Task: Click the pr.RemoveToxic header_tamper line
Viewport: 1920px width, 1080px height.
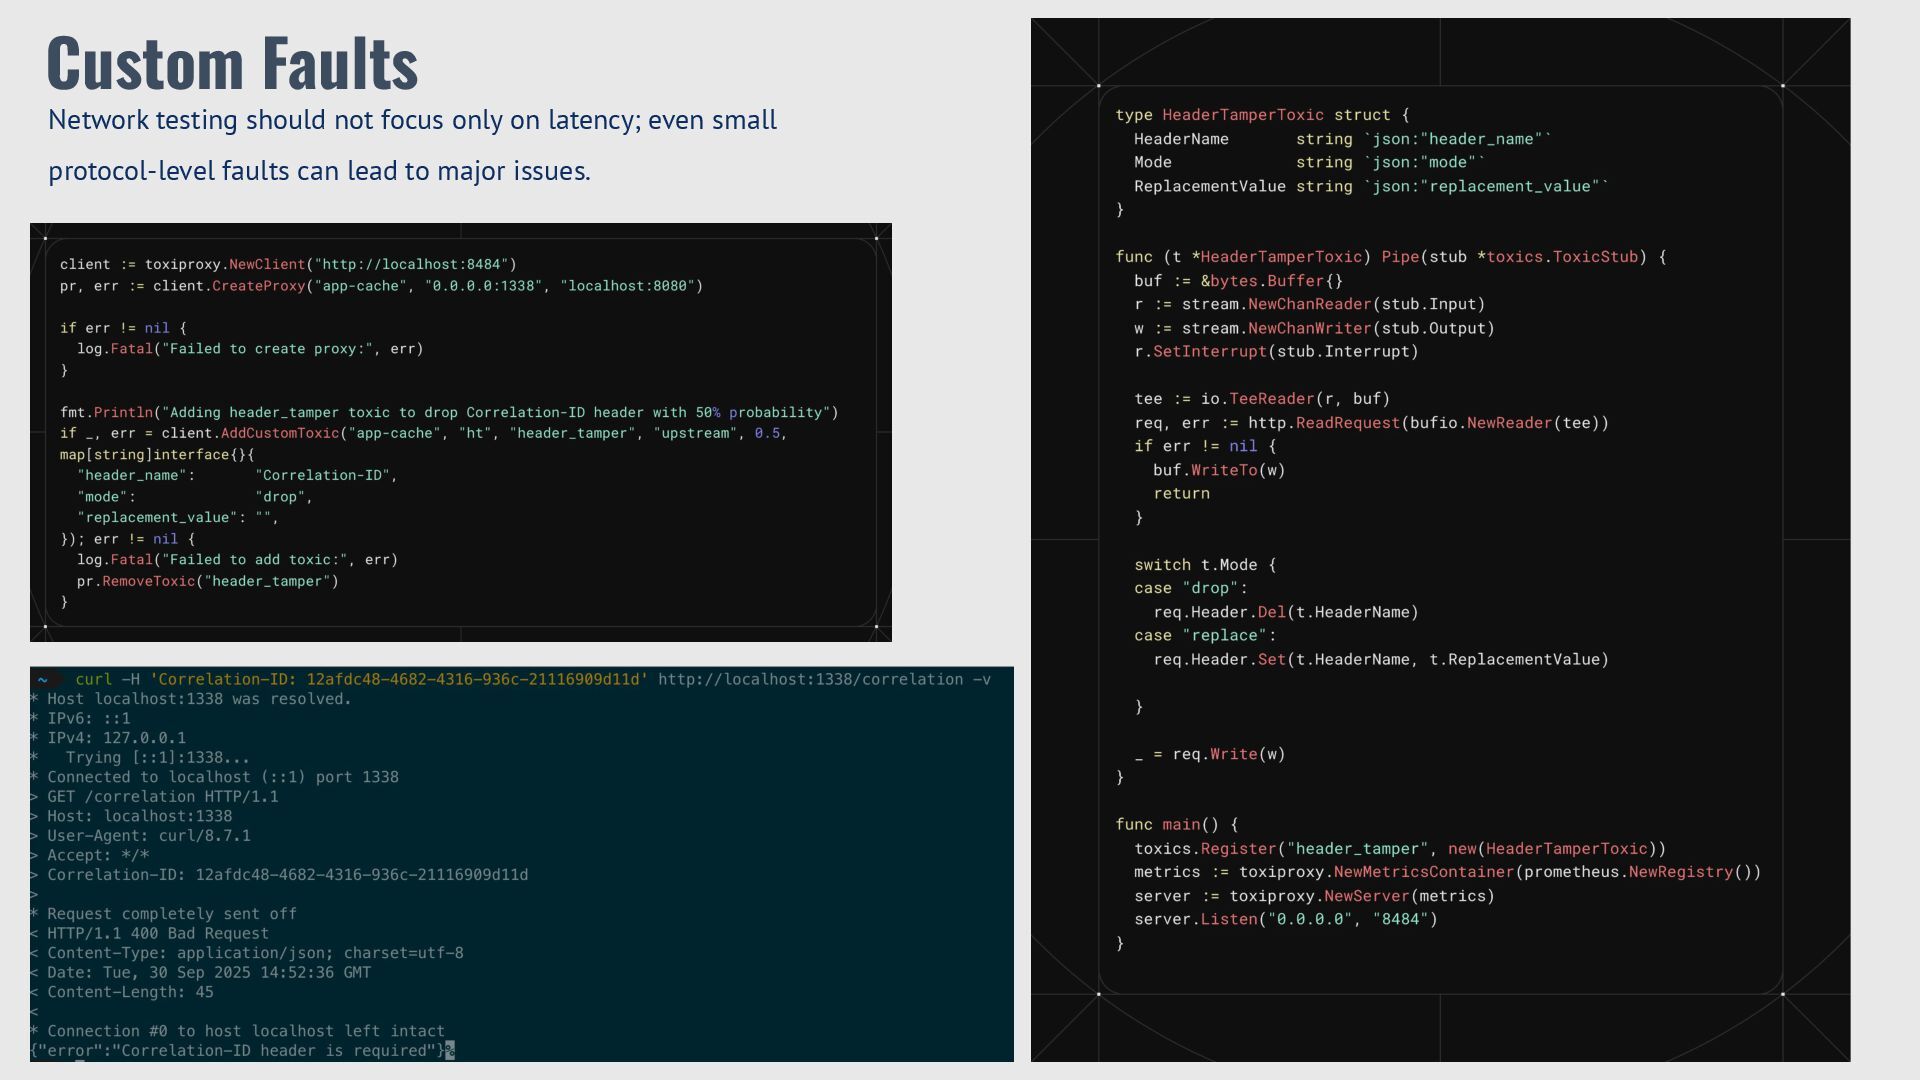Action: tap(208, 581)
